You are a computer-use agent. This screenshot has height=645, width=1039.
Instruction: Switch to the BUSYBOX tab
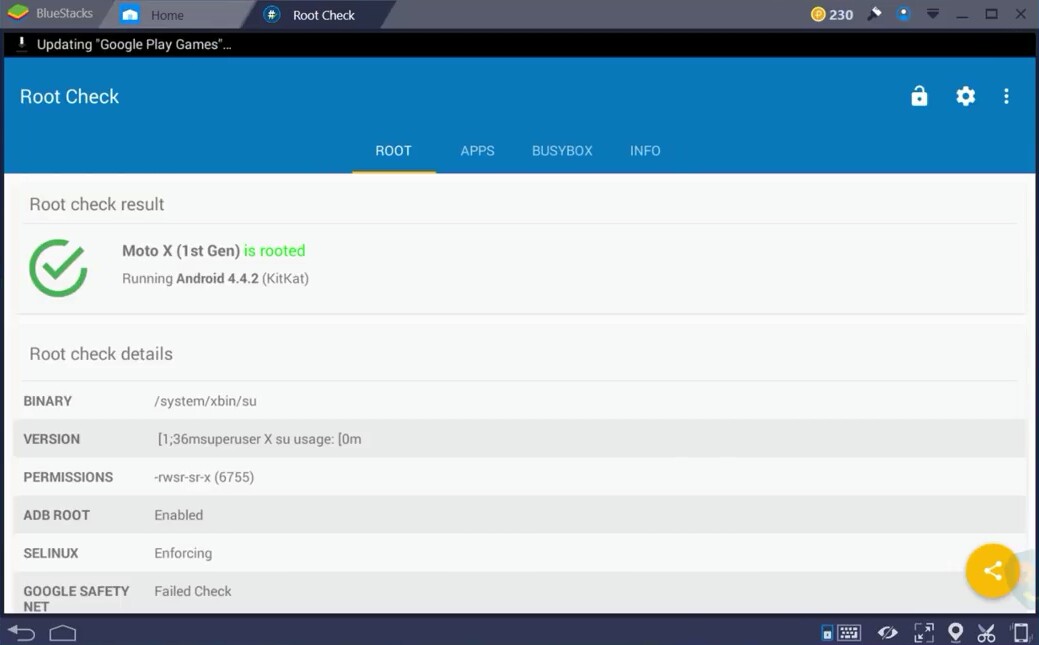tap(562, 150)
